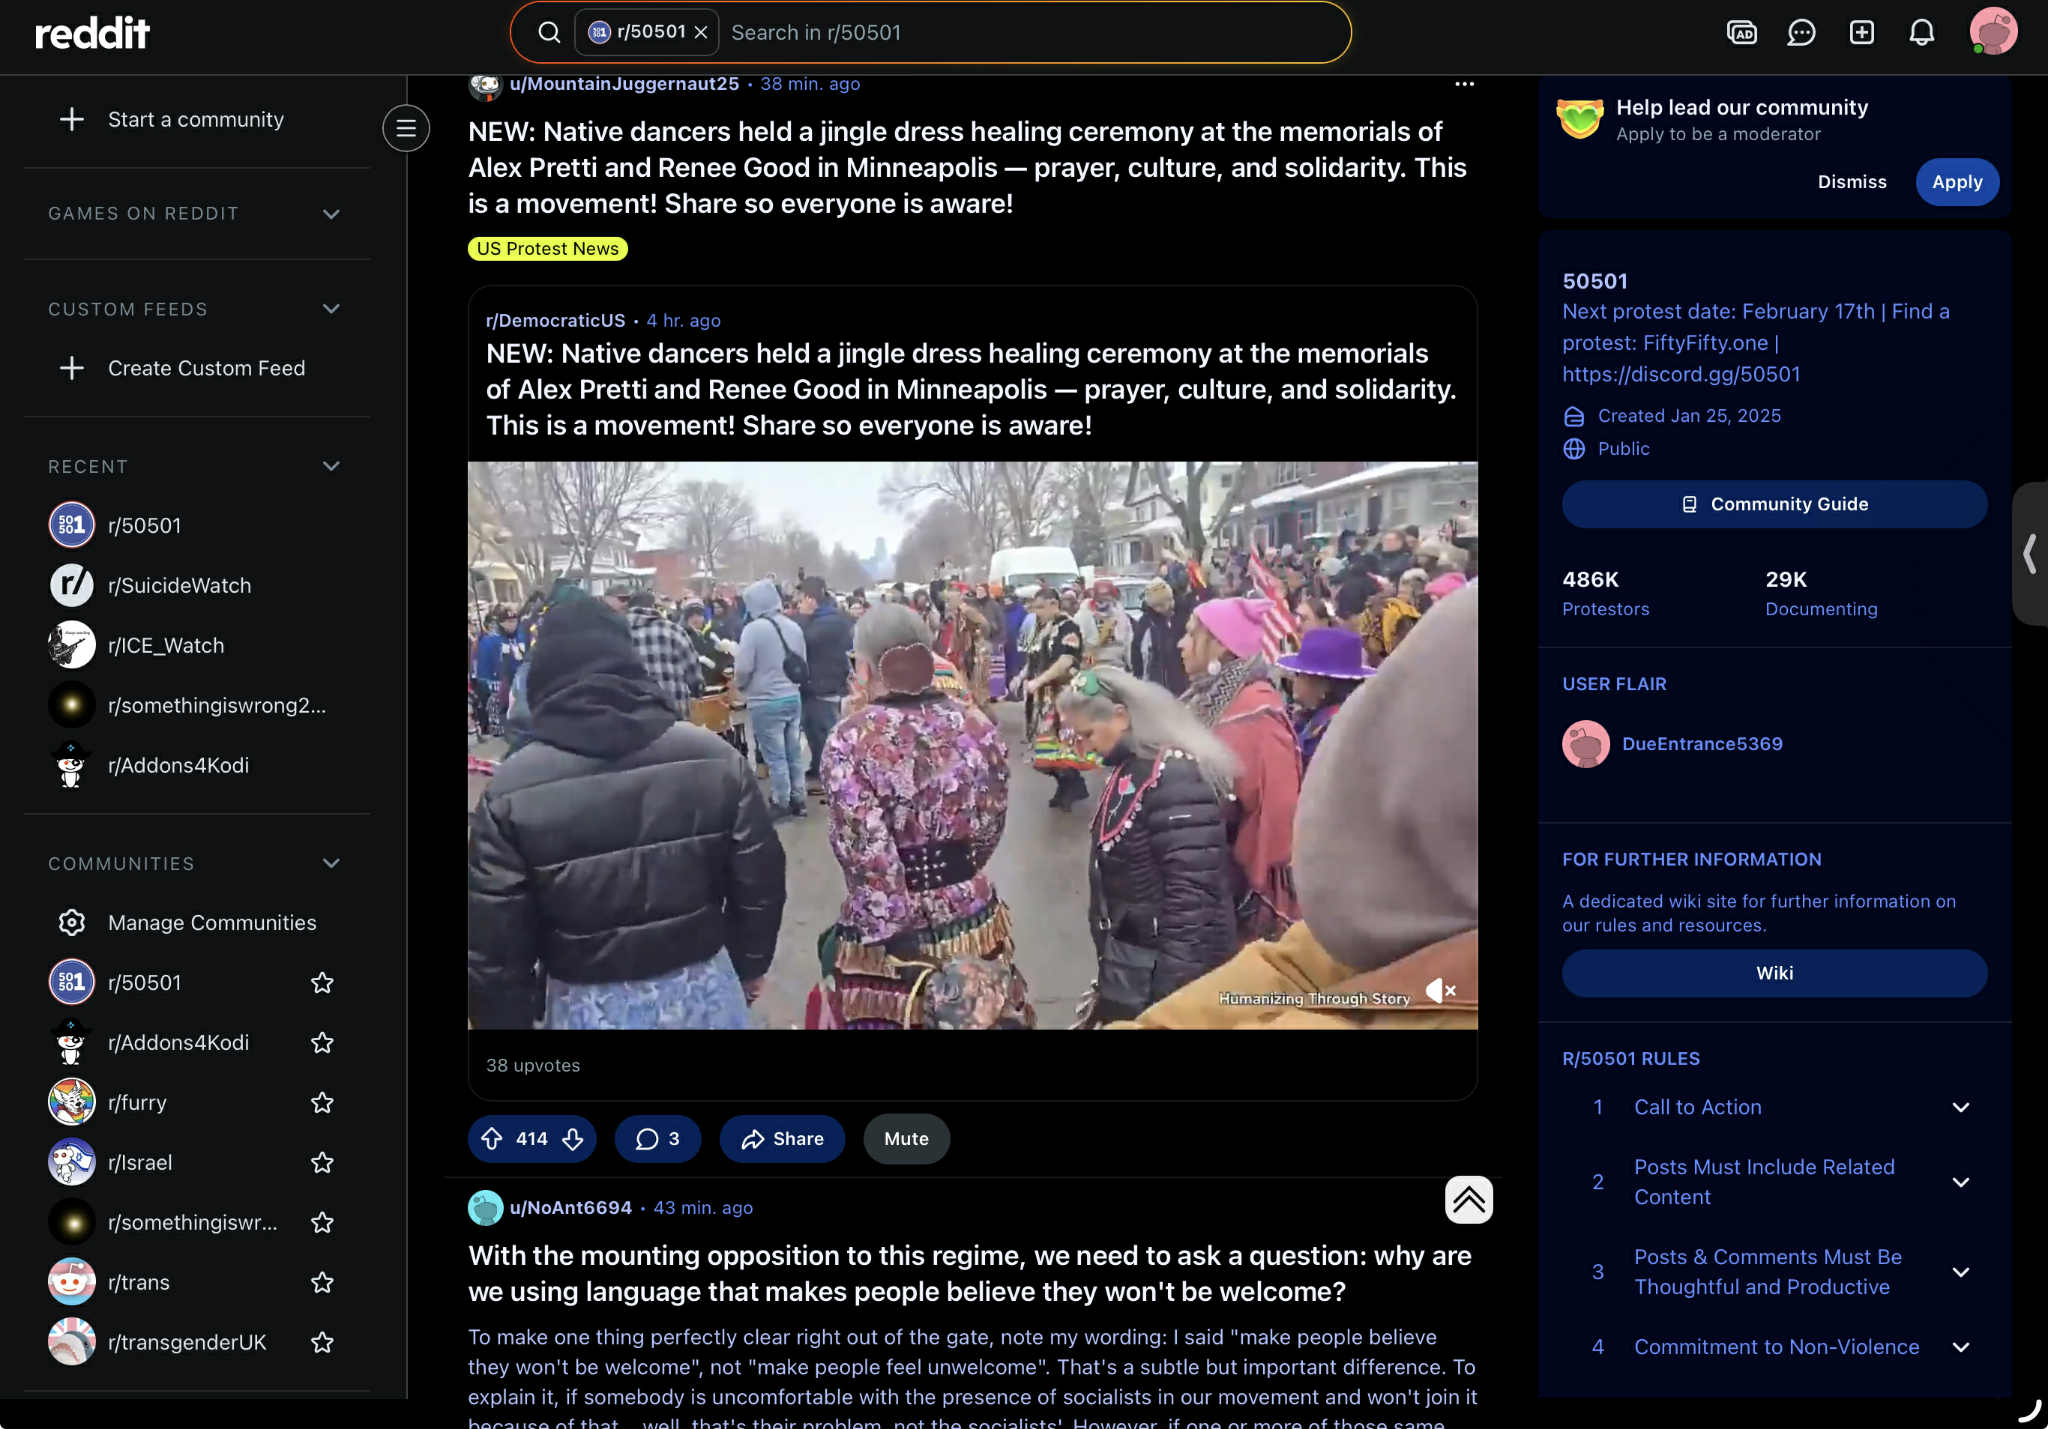Viewport: 2048px width, 1429px height.
Task: Click the advertise on Reddit icon
Action: [x=1741, y=33]
